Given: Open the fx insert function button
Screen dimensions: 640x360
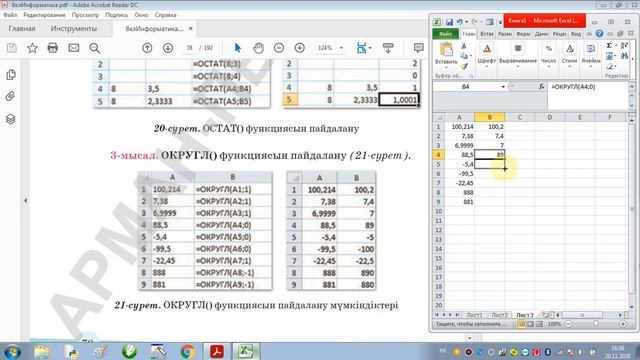Looking at the screenshot, I should point(541,87).
